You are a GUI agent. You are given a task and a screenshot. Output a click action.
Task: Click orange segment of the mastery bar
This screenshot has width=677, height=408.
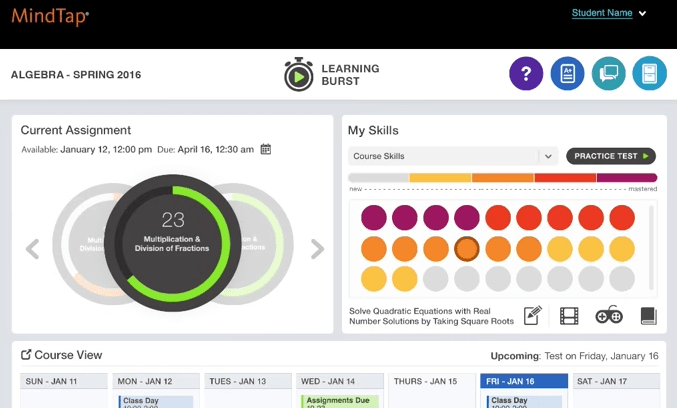coord(503,177)
